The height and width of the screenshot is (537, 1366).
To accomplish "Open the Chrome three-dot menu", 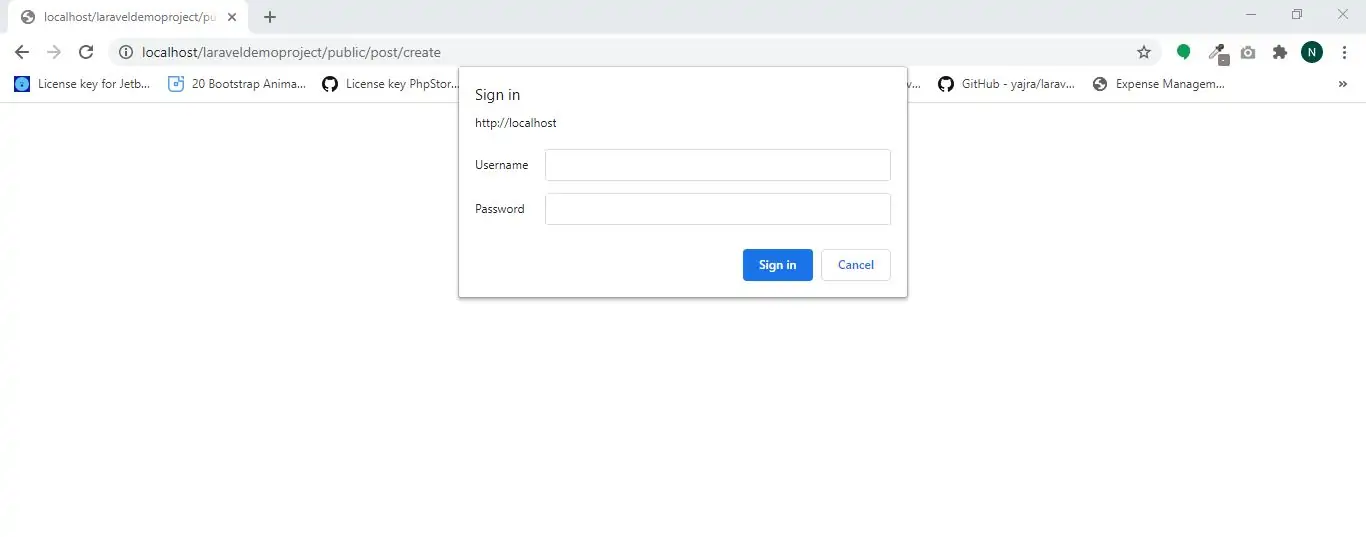I will [x=1344, y=52].
